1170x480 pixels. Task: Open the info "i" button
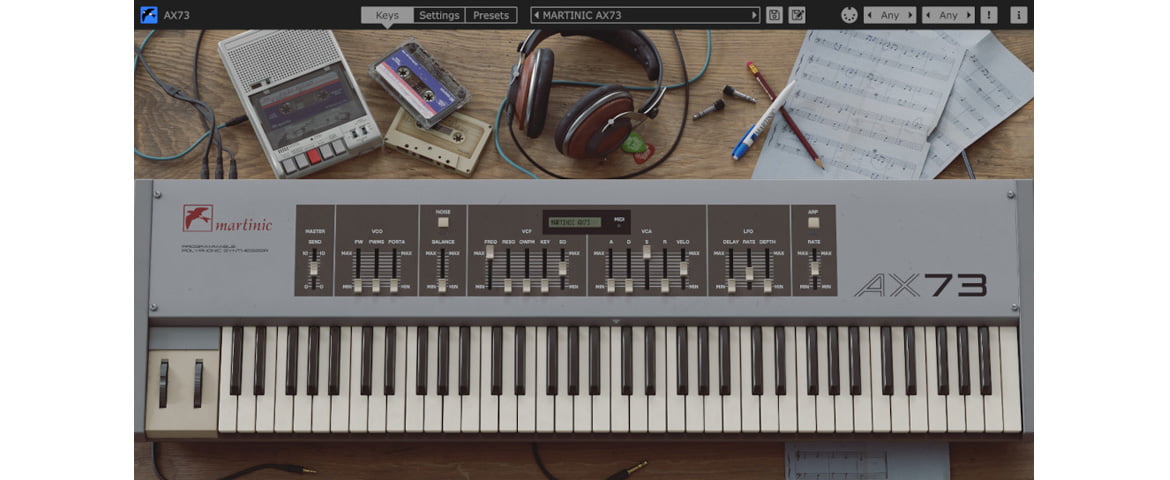click(1019, 15)
